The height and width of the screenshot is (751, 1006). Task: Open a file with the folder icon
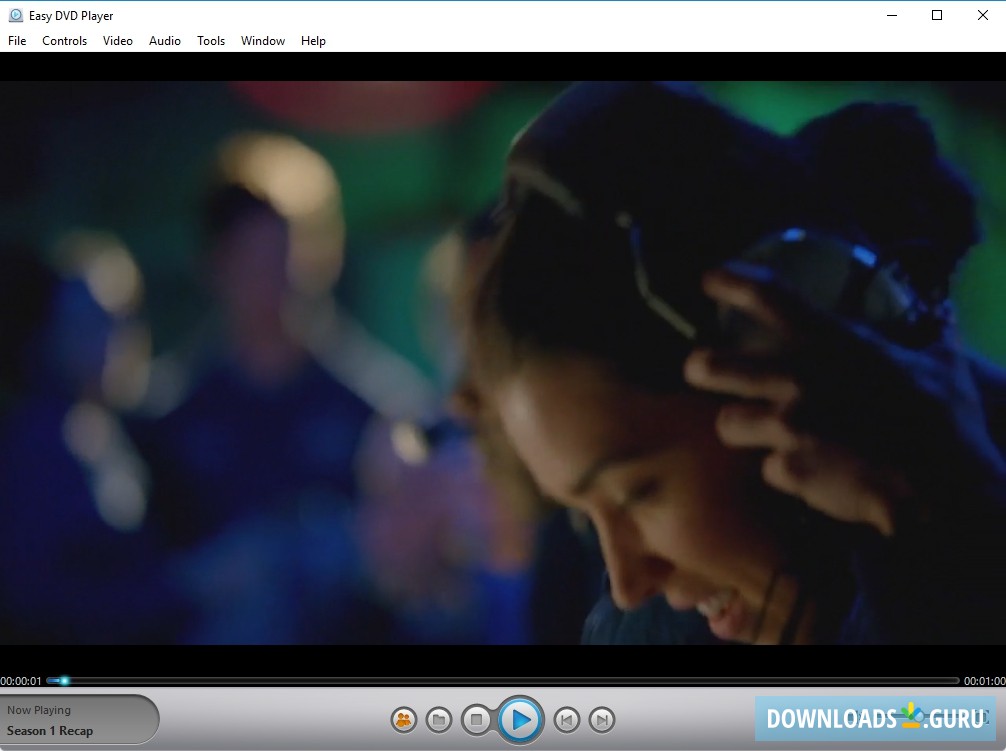pos(439,720)
